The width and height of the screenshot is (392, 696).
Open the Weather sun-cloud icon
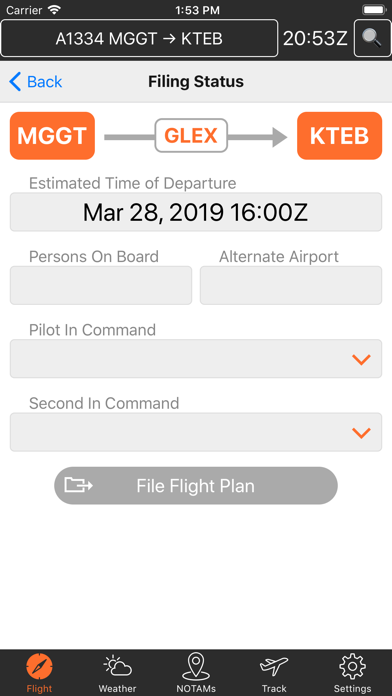pos(117,666)
